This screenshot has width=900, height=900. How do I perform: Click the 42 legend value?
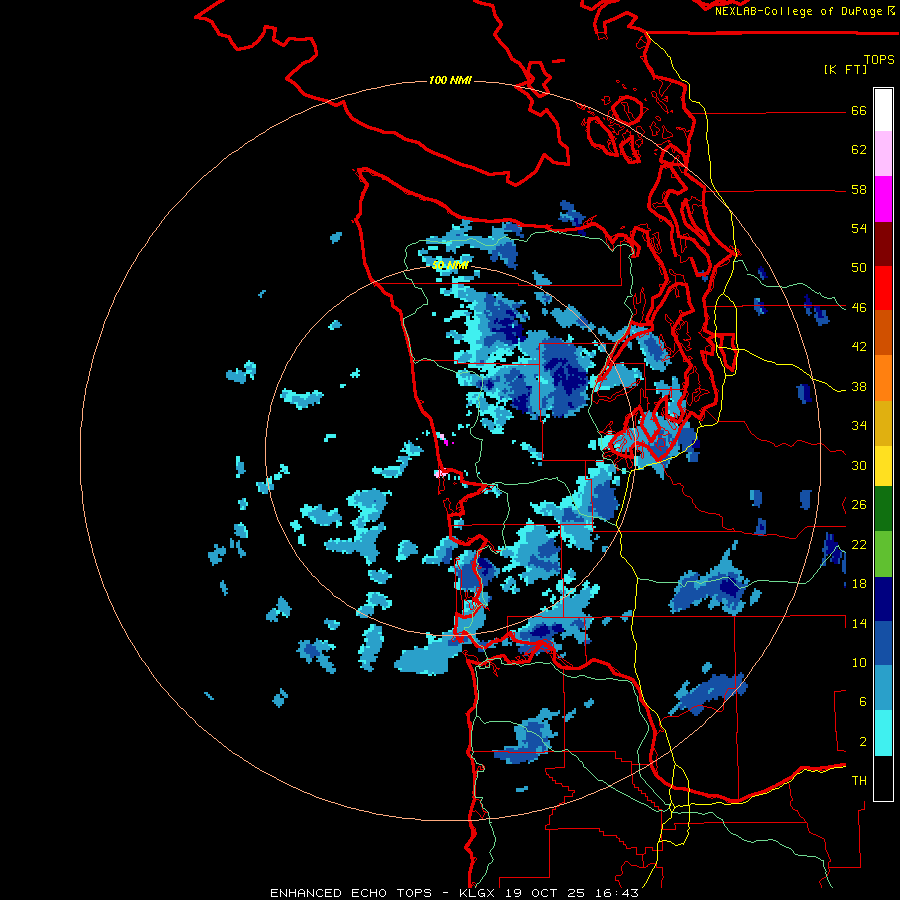coord(859,347)
